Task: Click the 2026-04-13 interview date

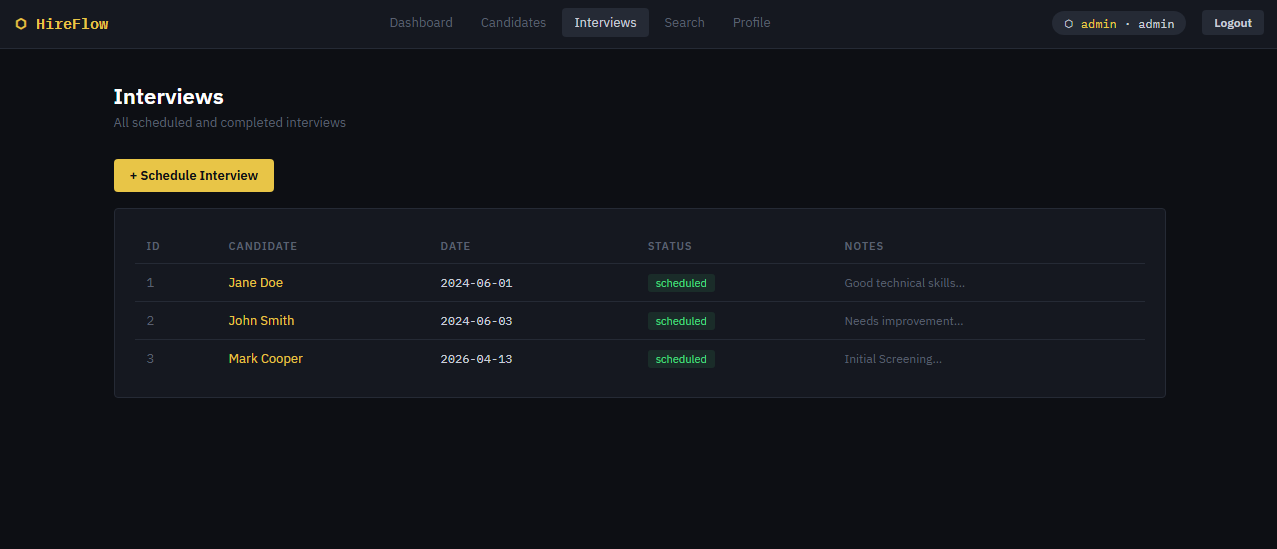Action: tap(476, 359)
